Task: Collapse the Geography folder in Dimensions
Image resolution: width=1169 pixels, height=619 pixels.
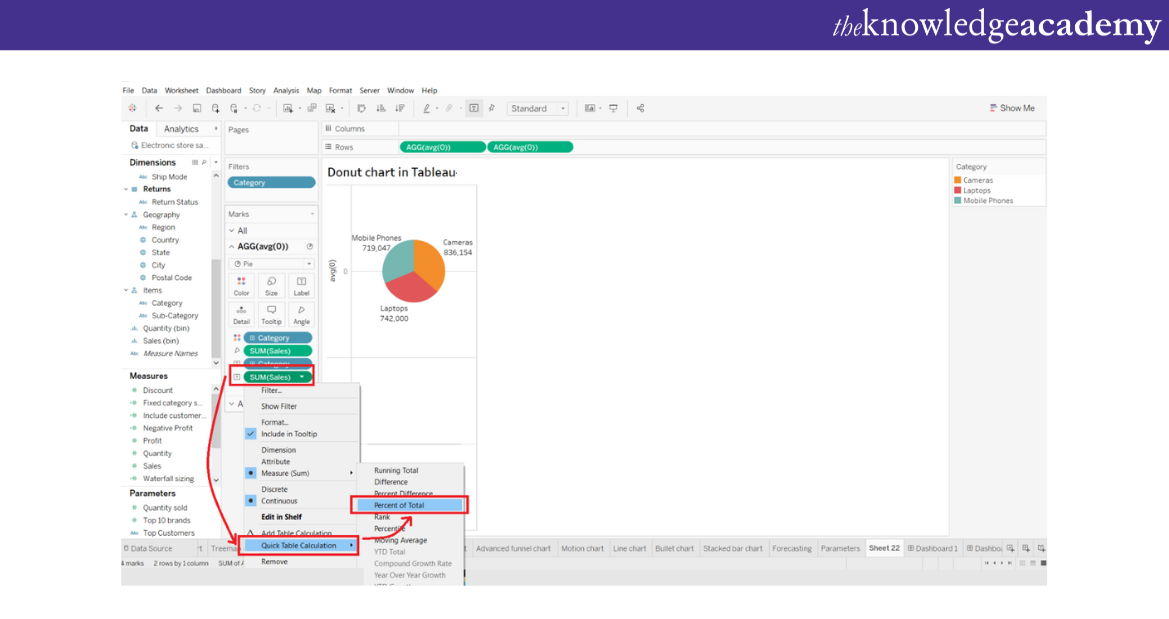Action: point(127,215)
